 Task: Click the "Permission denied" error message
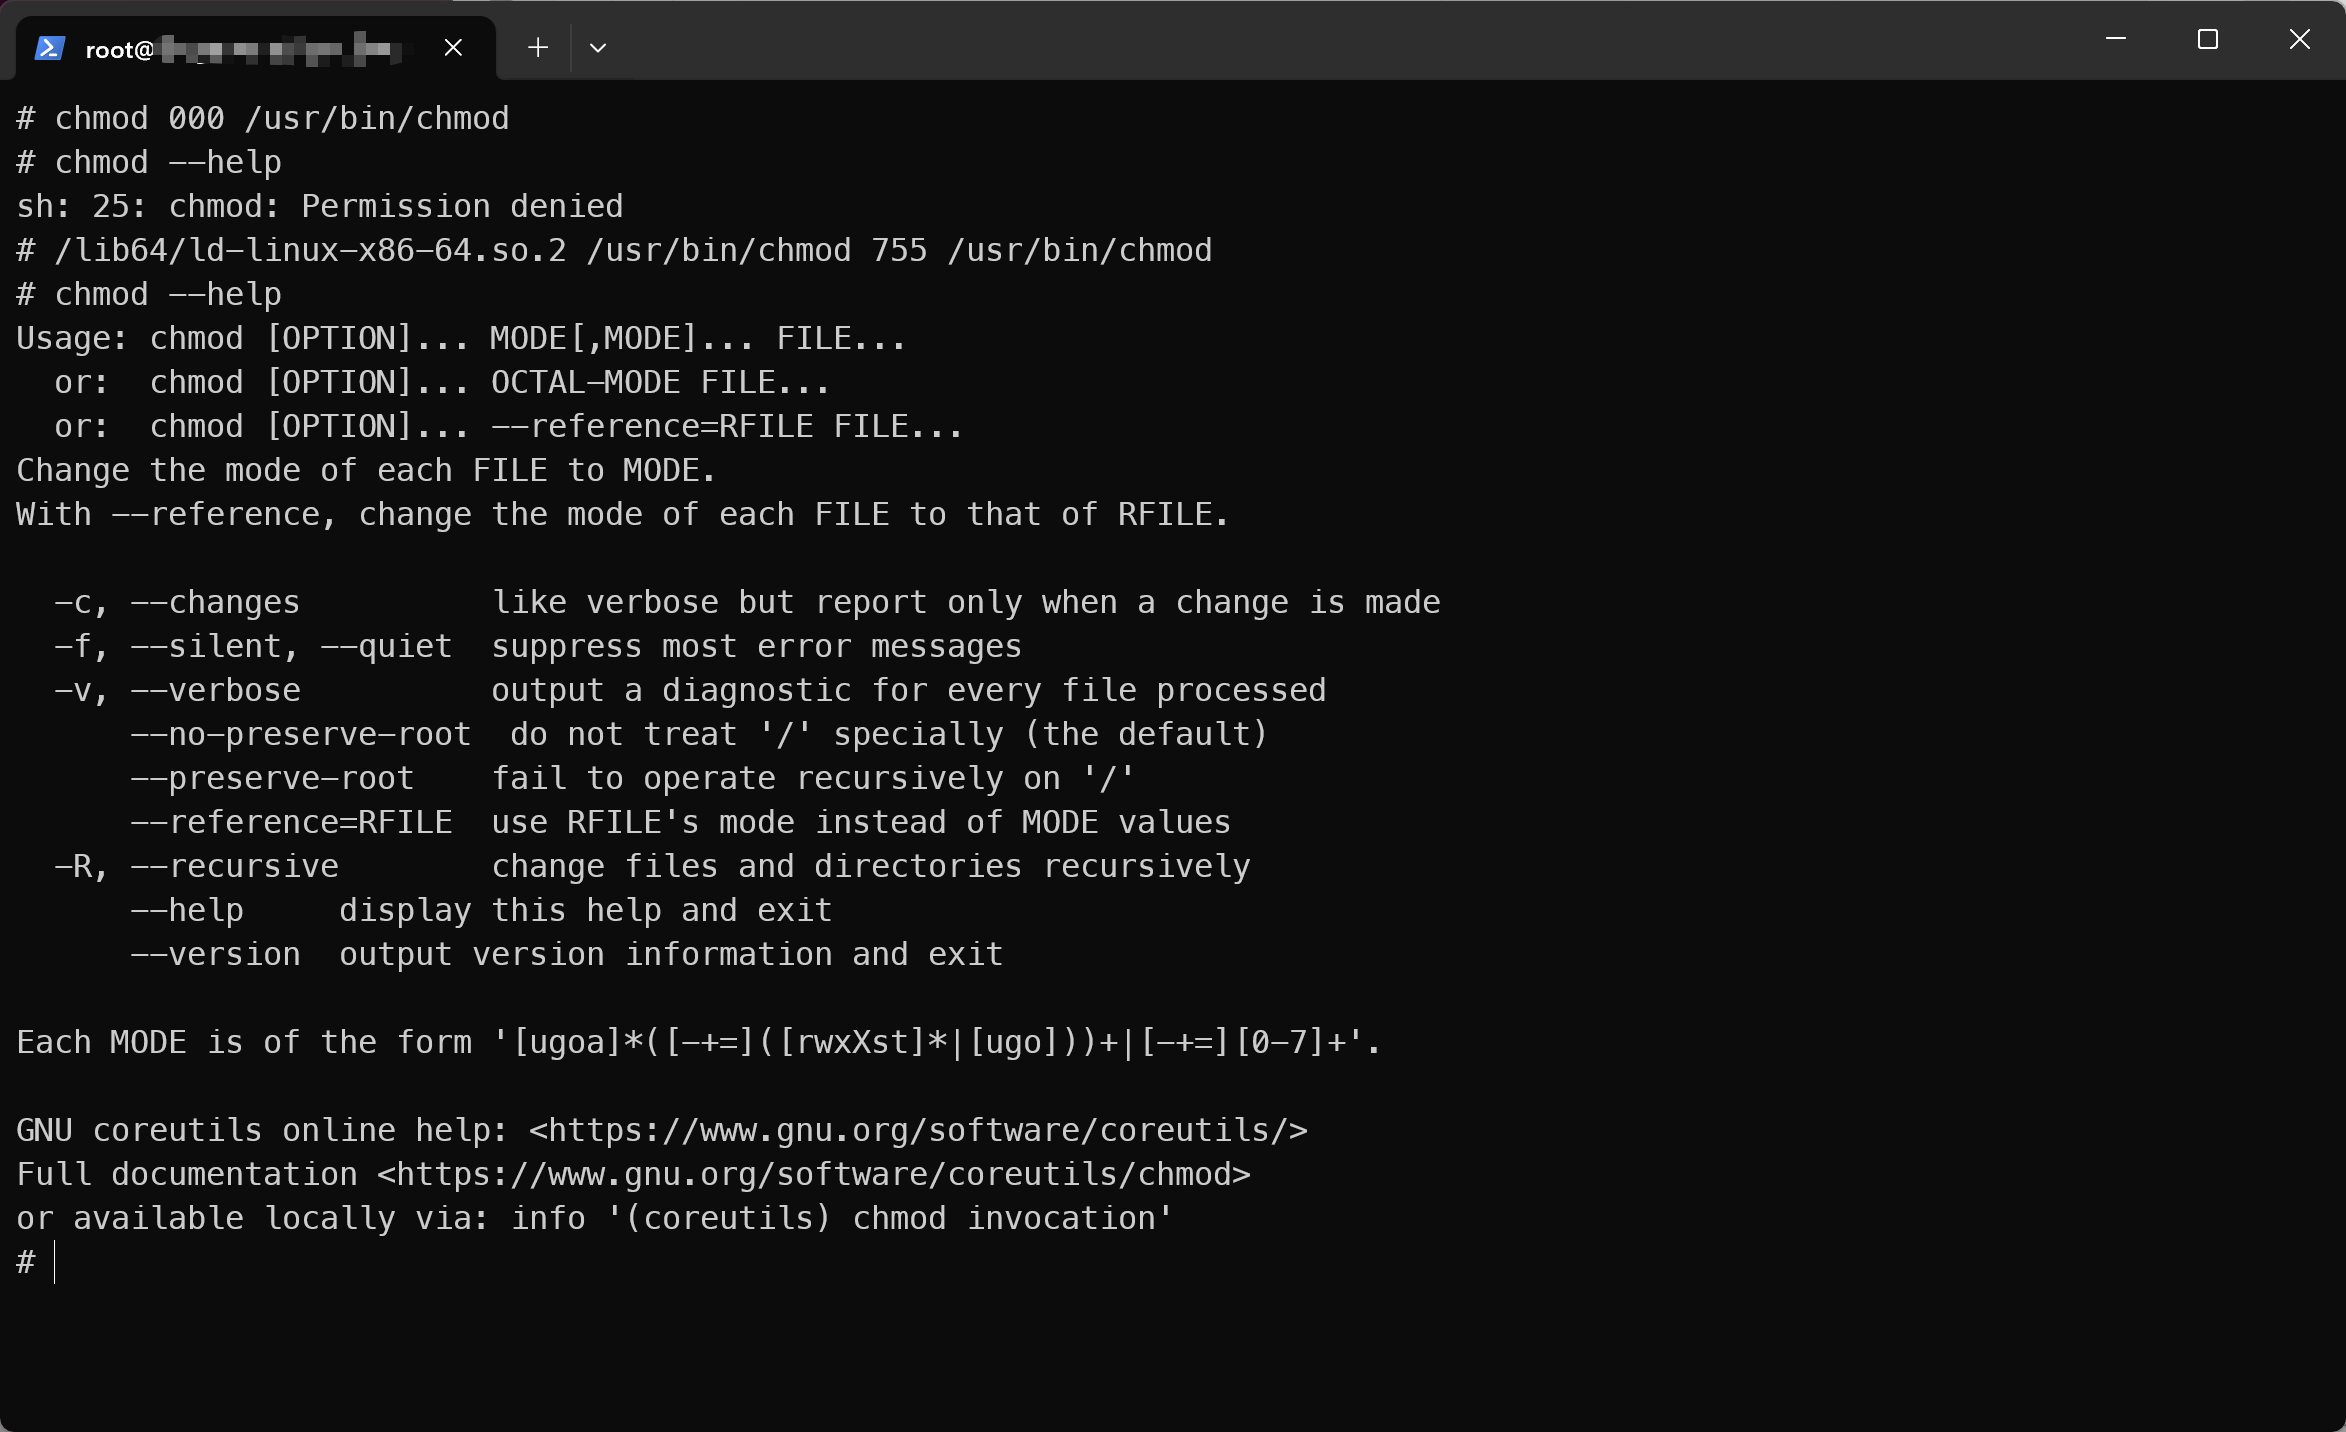(462, 207)
